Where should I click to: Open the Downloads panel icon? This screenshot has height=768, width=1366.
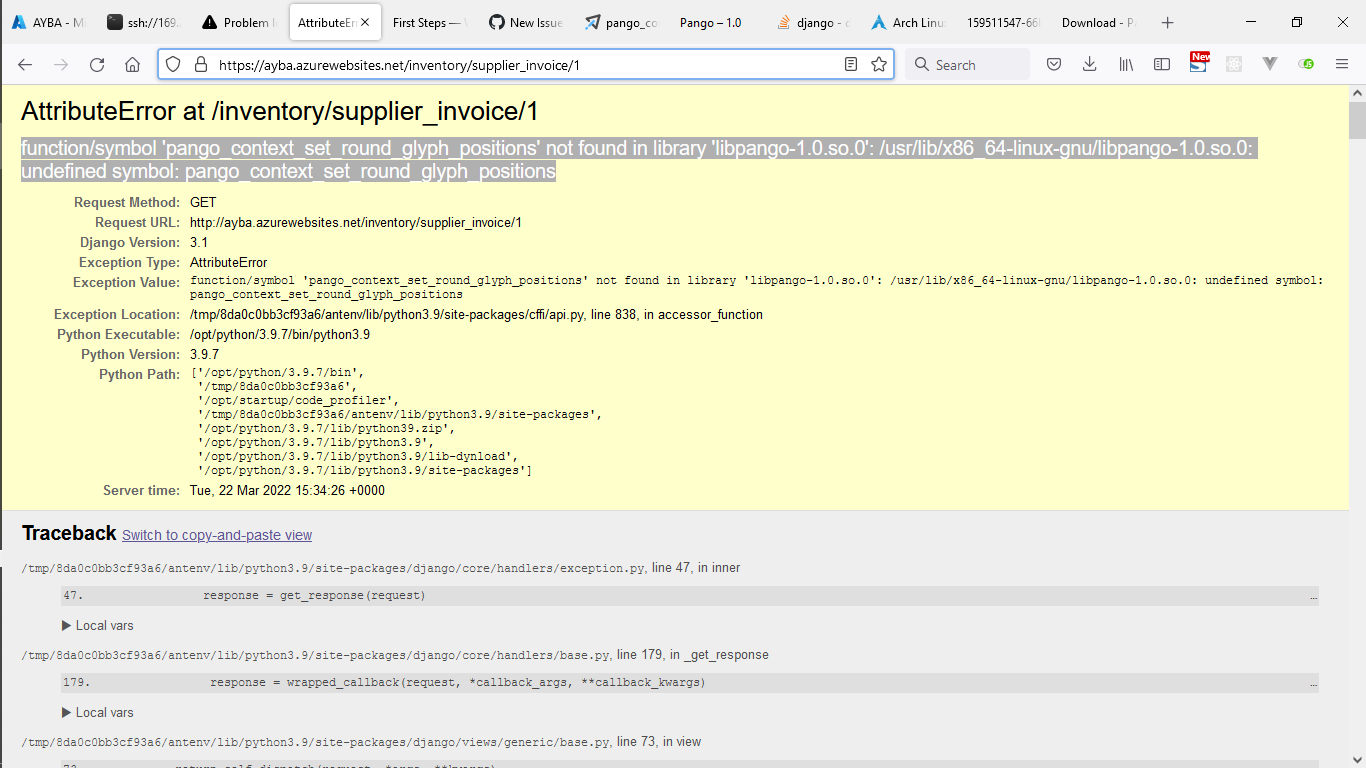[1089, 63]
